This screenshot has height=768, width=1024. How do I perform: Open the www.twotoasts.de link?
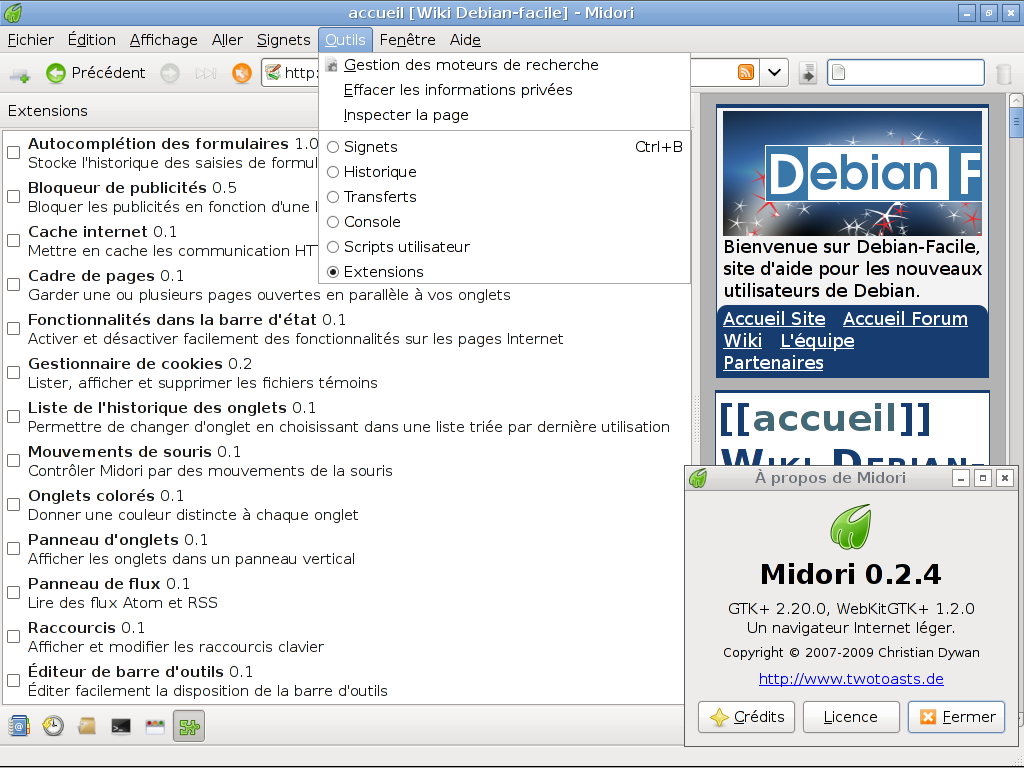click(850, 679)
